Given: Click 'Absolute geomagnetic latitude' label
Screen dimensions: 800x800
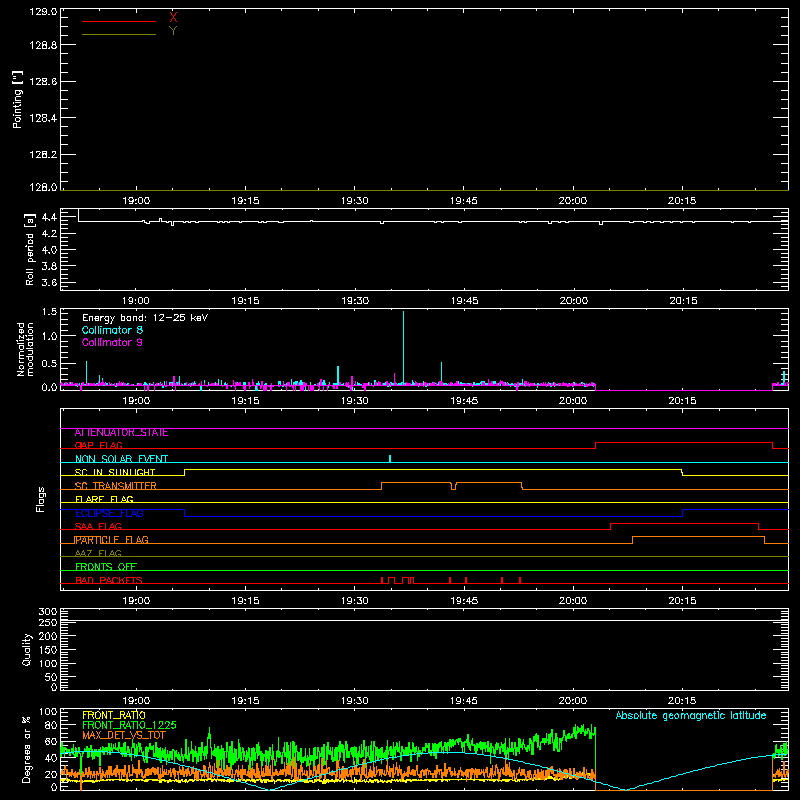Looking at the screenshot, I should click(x=691, y=716).
